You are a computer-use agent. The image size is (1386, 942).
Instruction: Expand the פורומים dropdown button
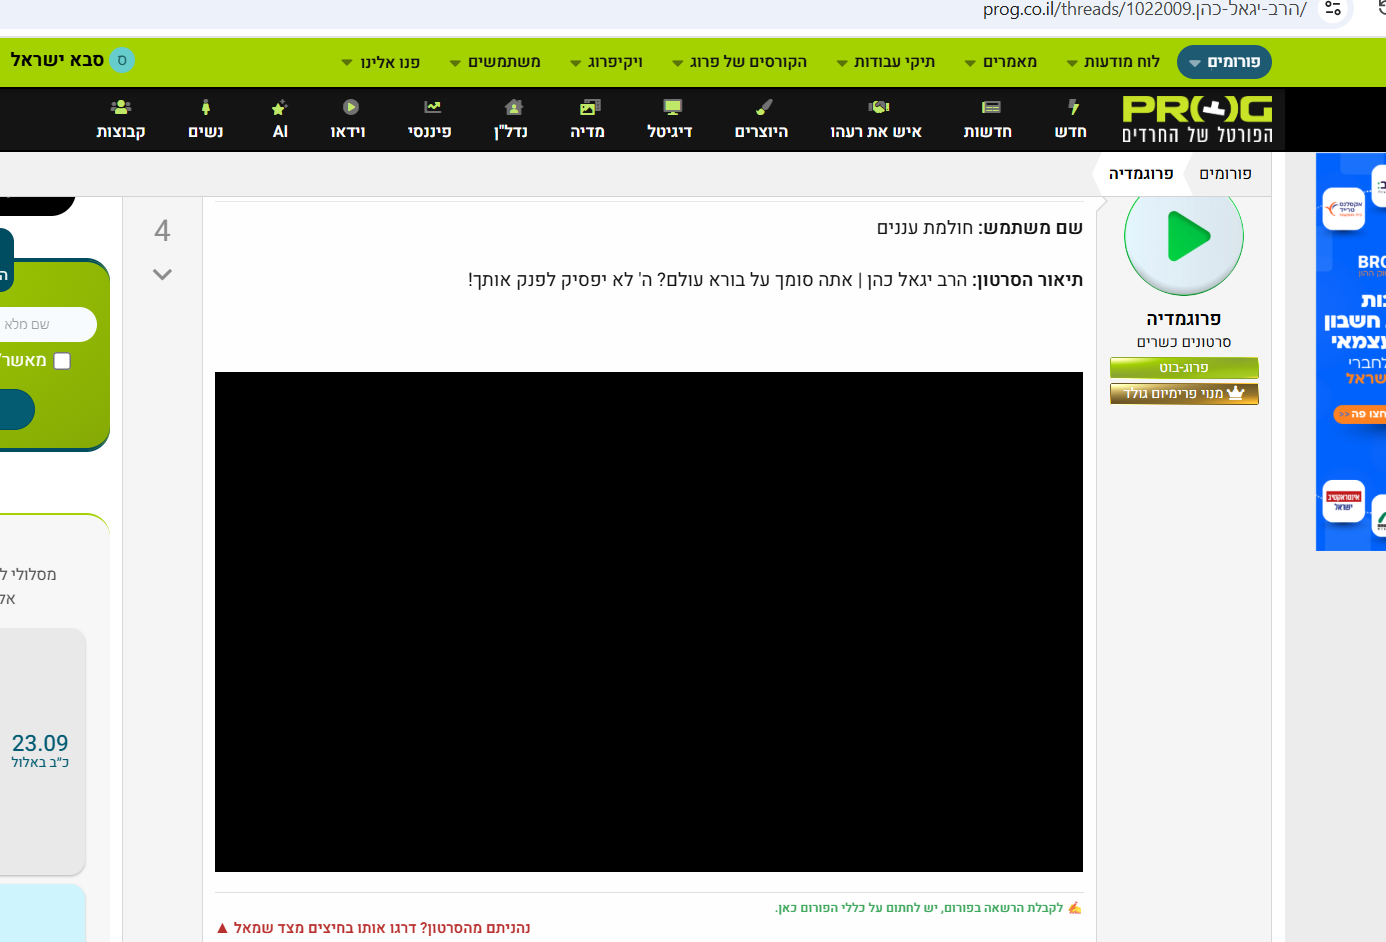pyautogui.click(x=1224, y=62)
